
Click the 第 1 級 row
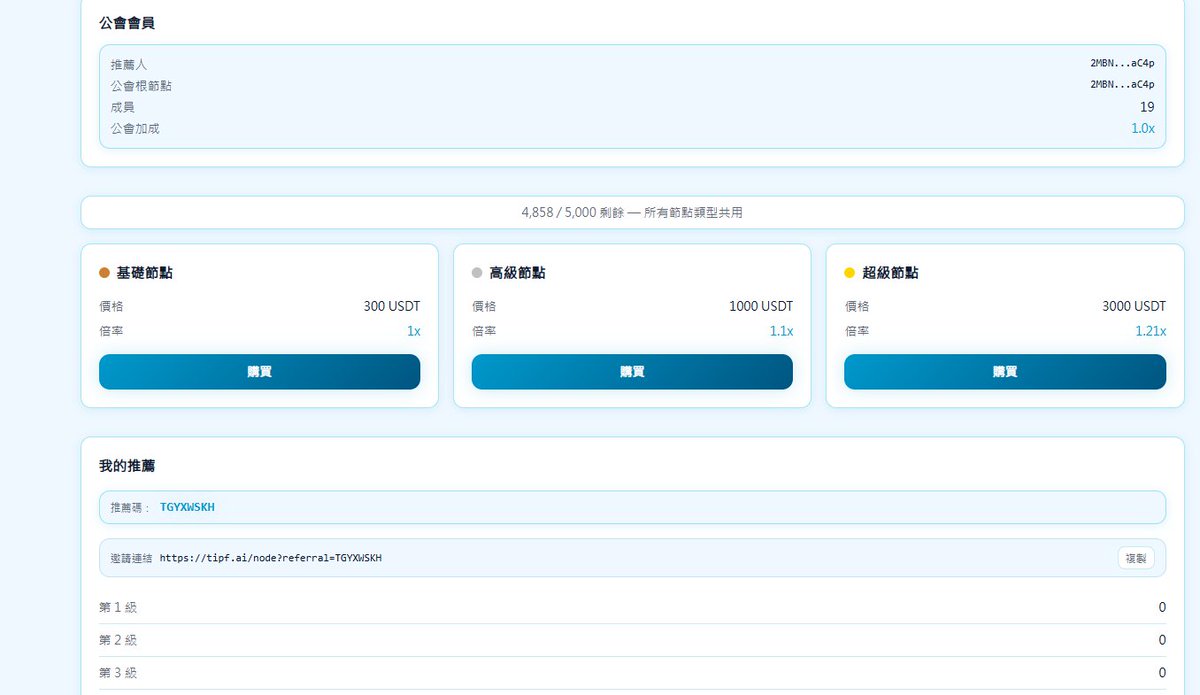(632, 607)
